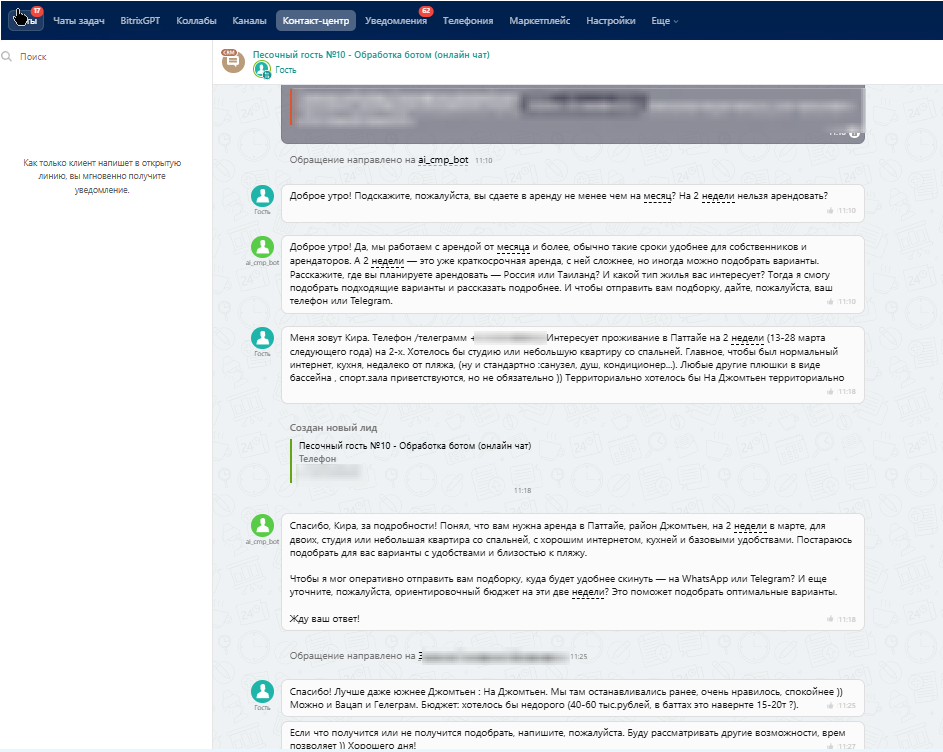Open the Чаты задач tab
943x752 pixels.
pos(79,20)
